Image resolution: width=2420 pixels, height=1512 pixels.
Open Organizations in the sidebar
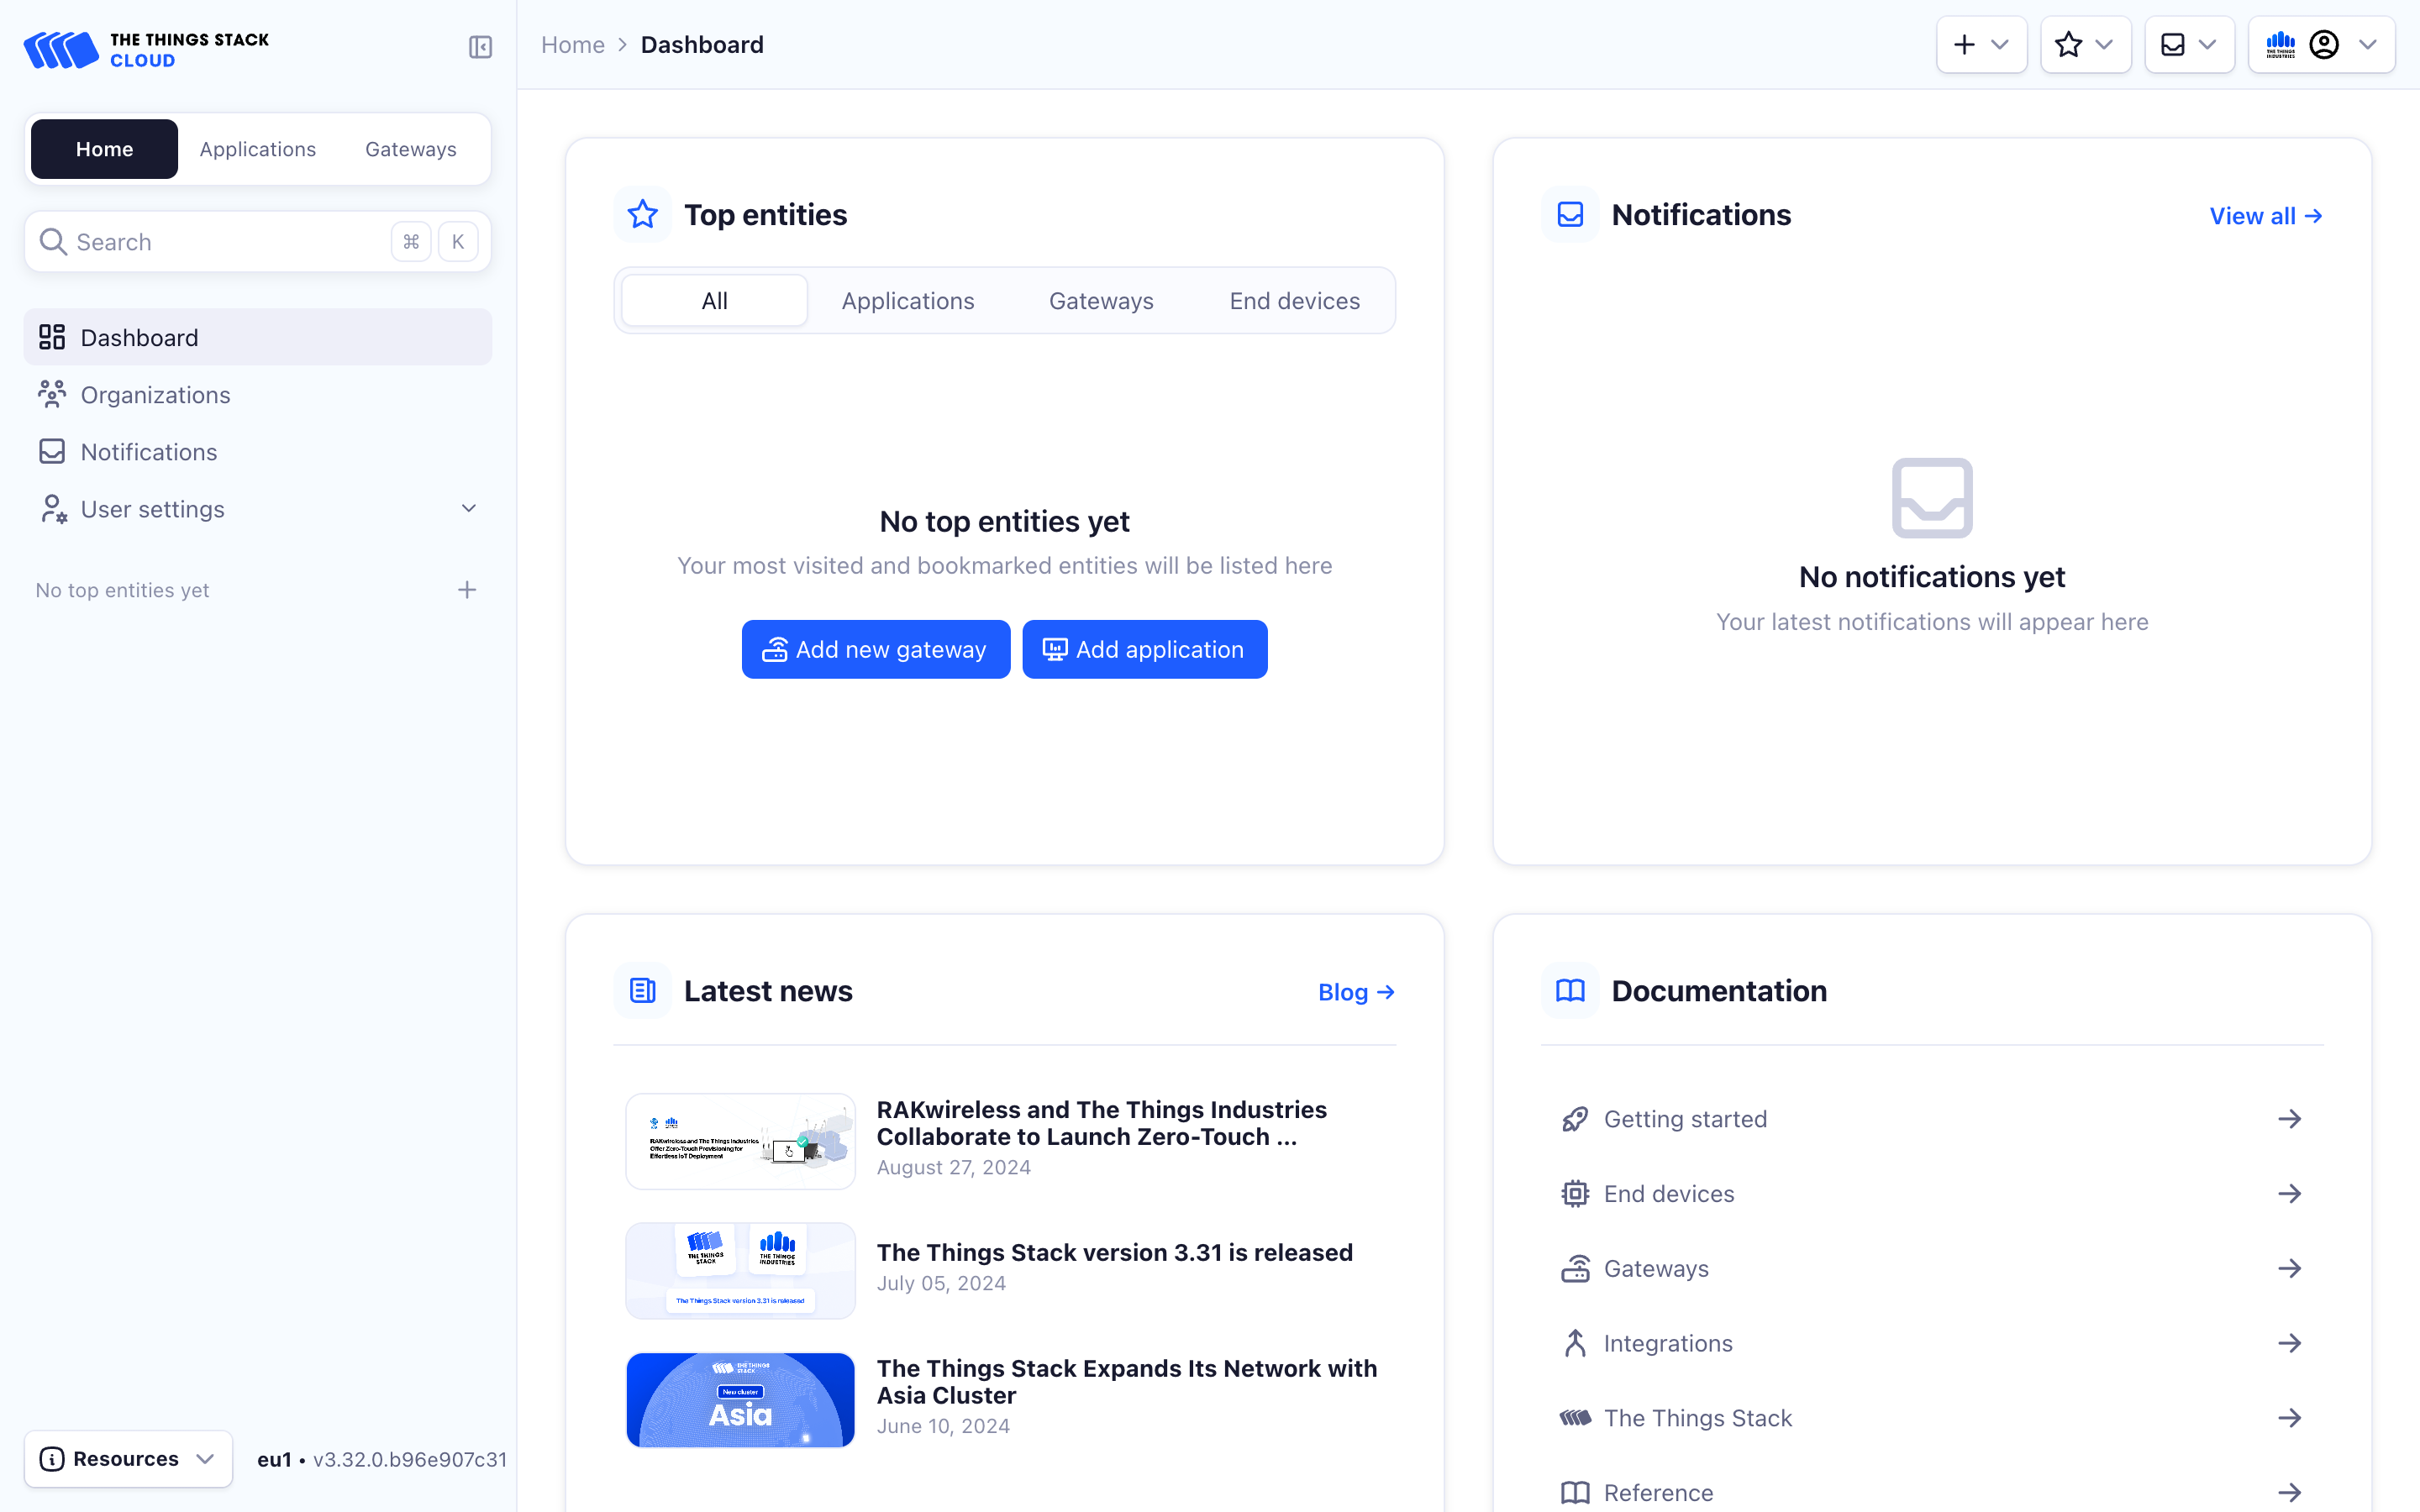tap(155, 395)
